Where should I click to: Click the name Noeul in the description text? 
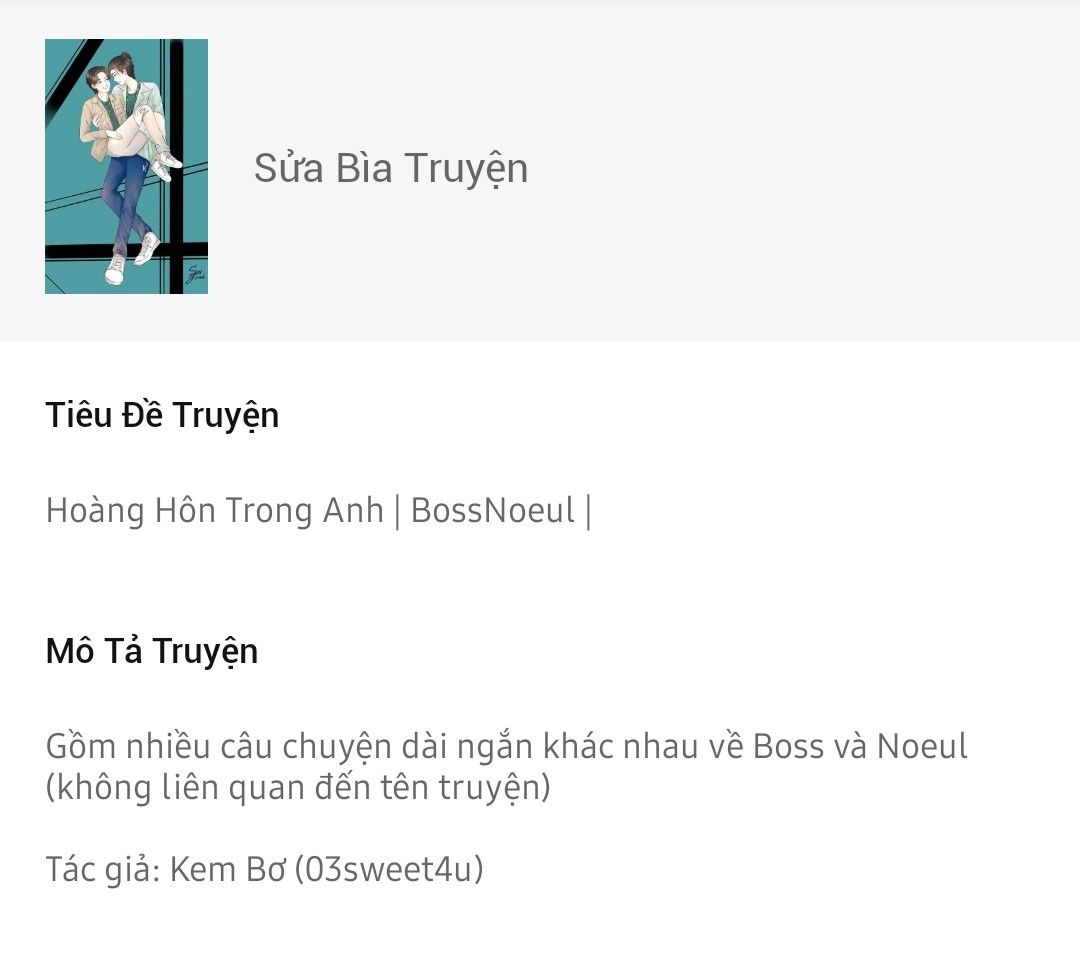tap(922, 746)
